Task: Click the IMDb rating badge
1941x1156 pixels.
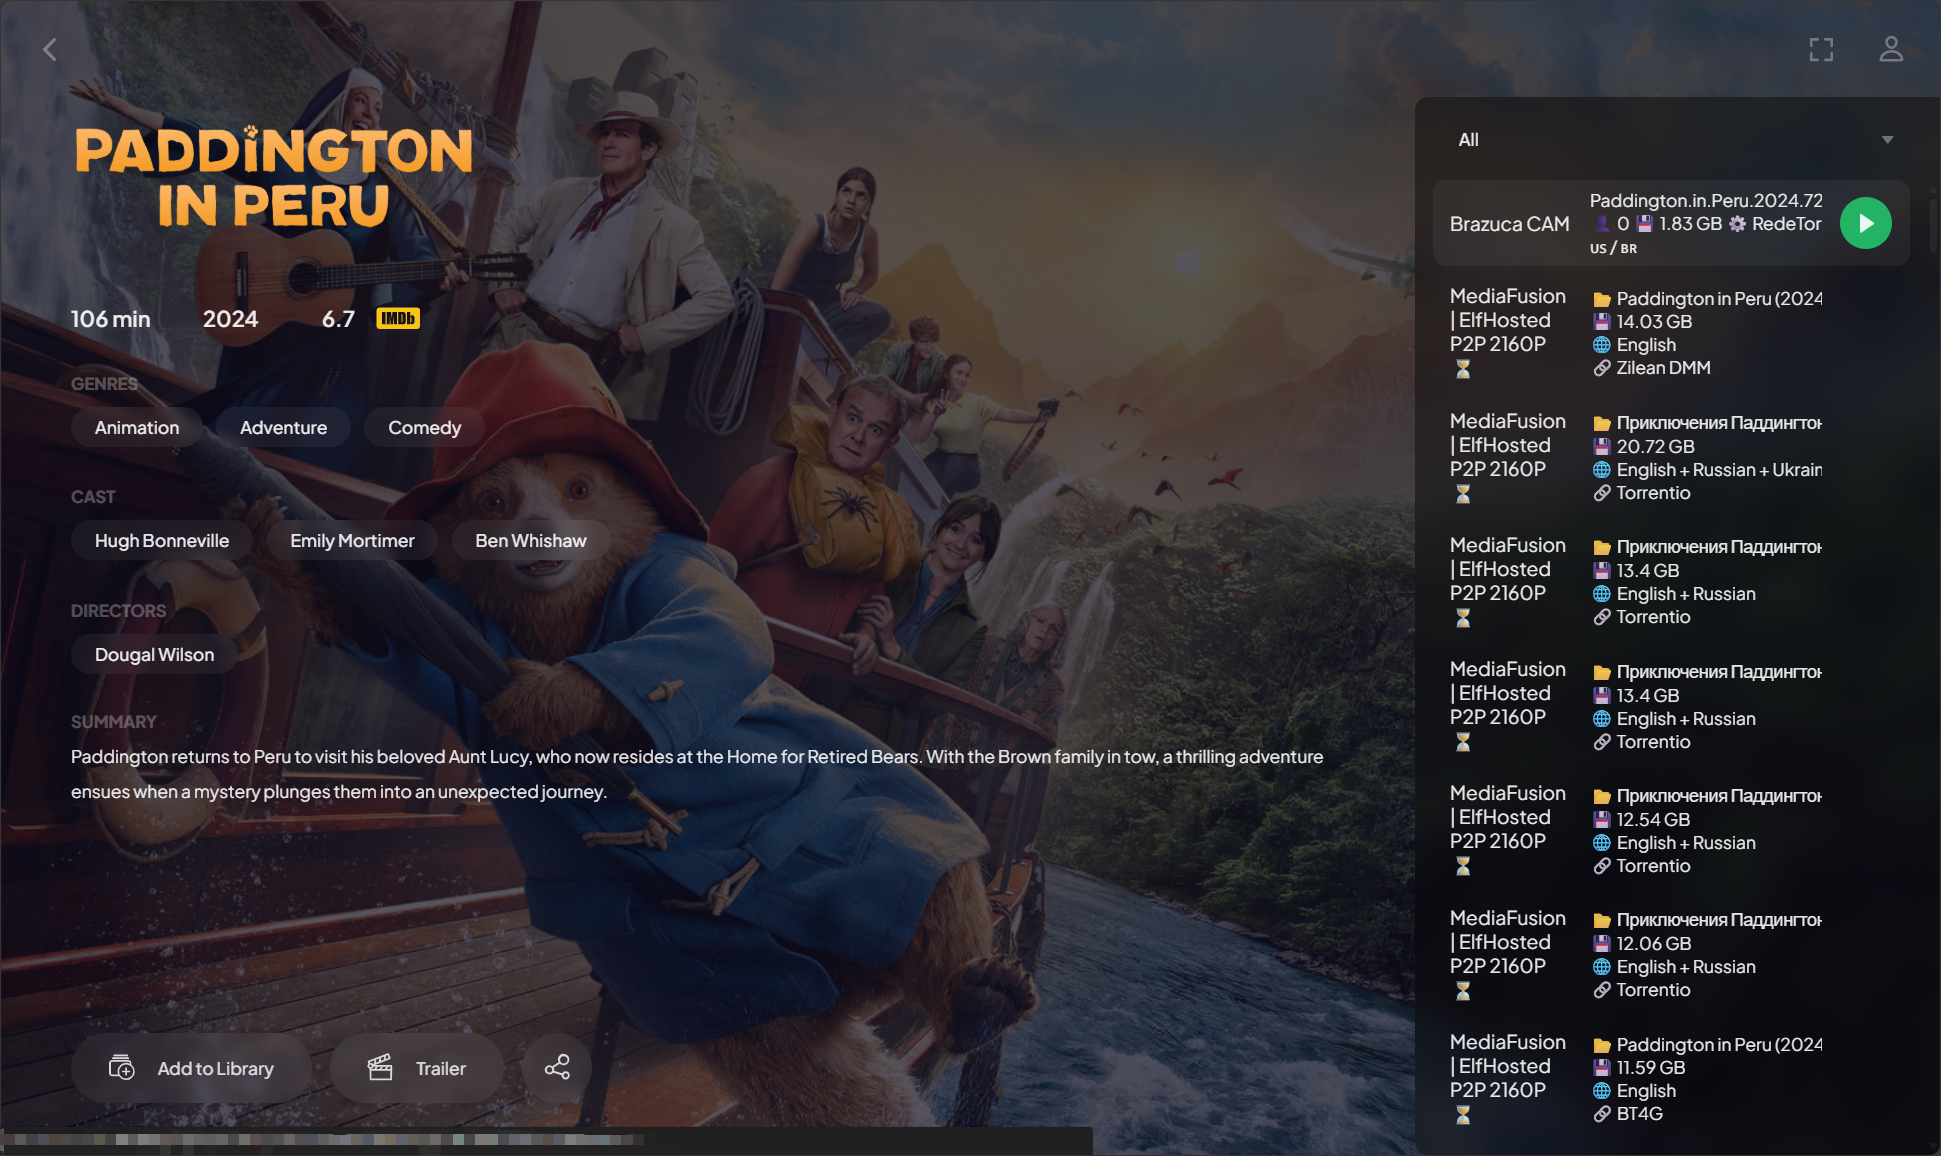Action: pyautogui.click(x=397, y=319)
